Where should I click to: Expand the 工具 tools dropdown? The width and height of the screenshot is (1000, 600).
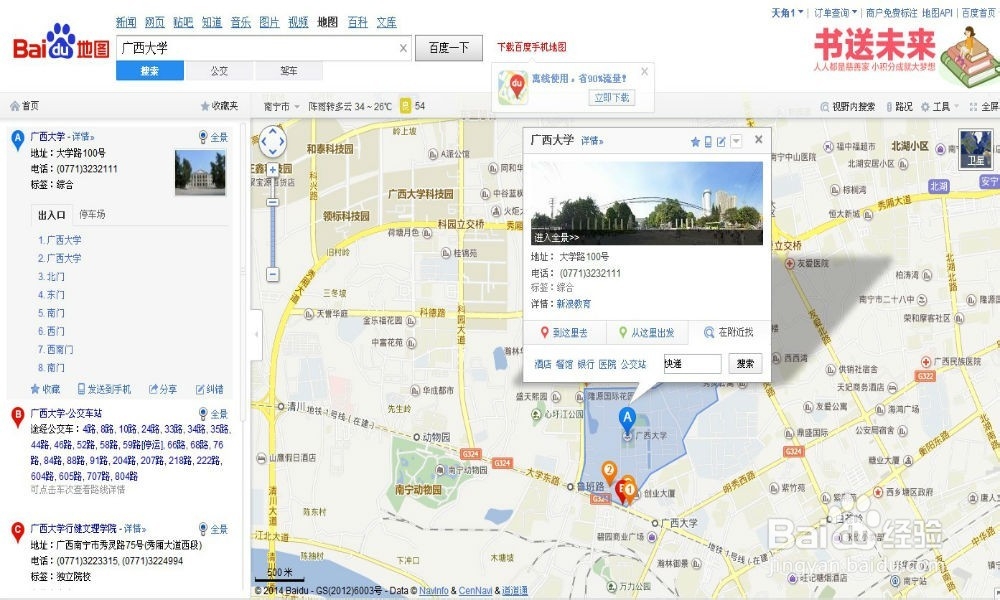(x=939, y=106)
